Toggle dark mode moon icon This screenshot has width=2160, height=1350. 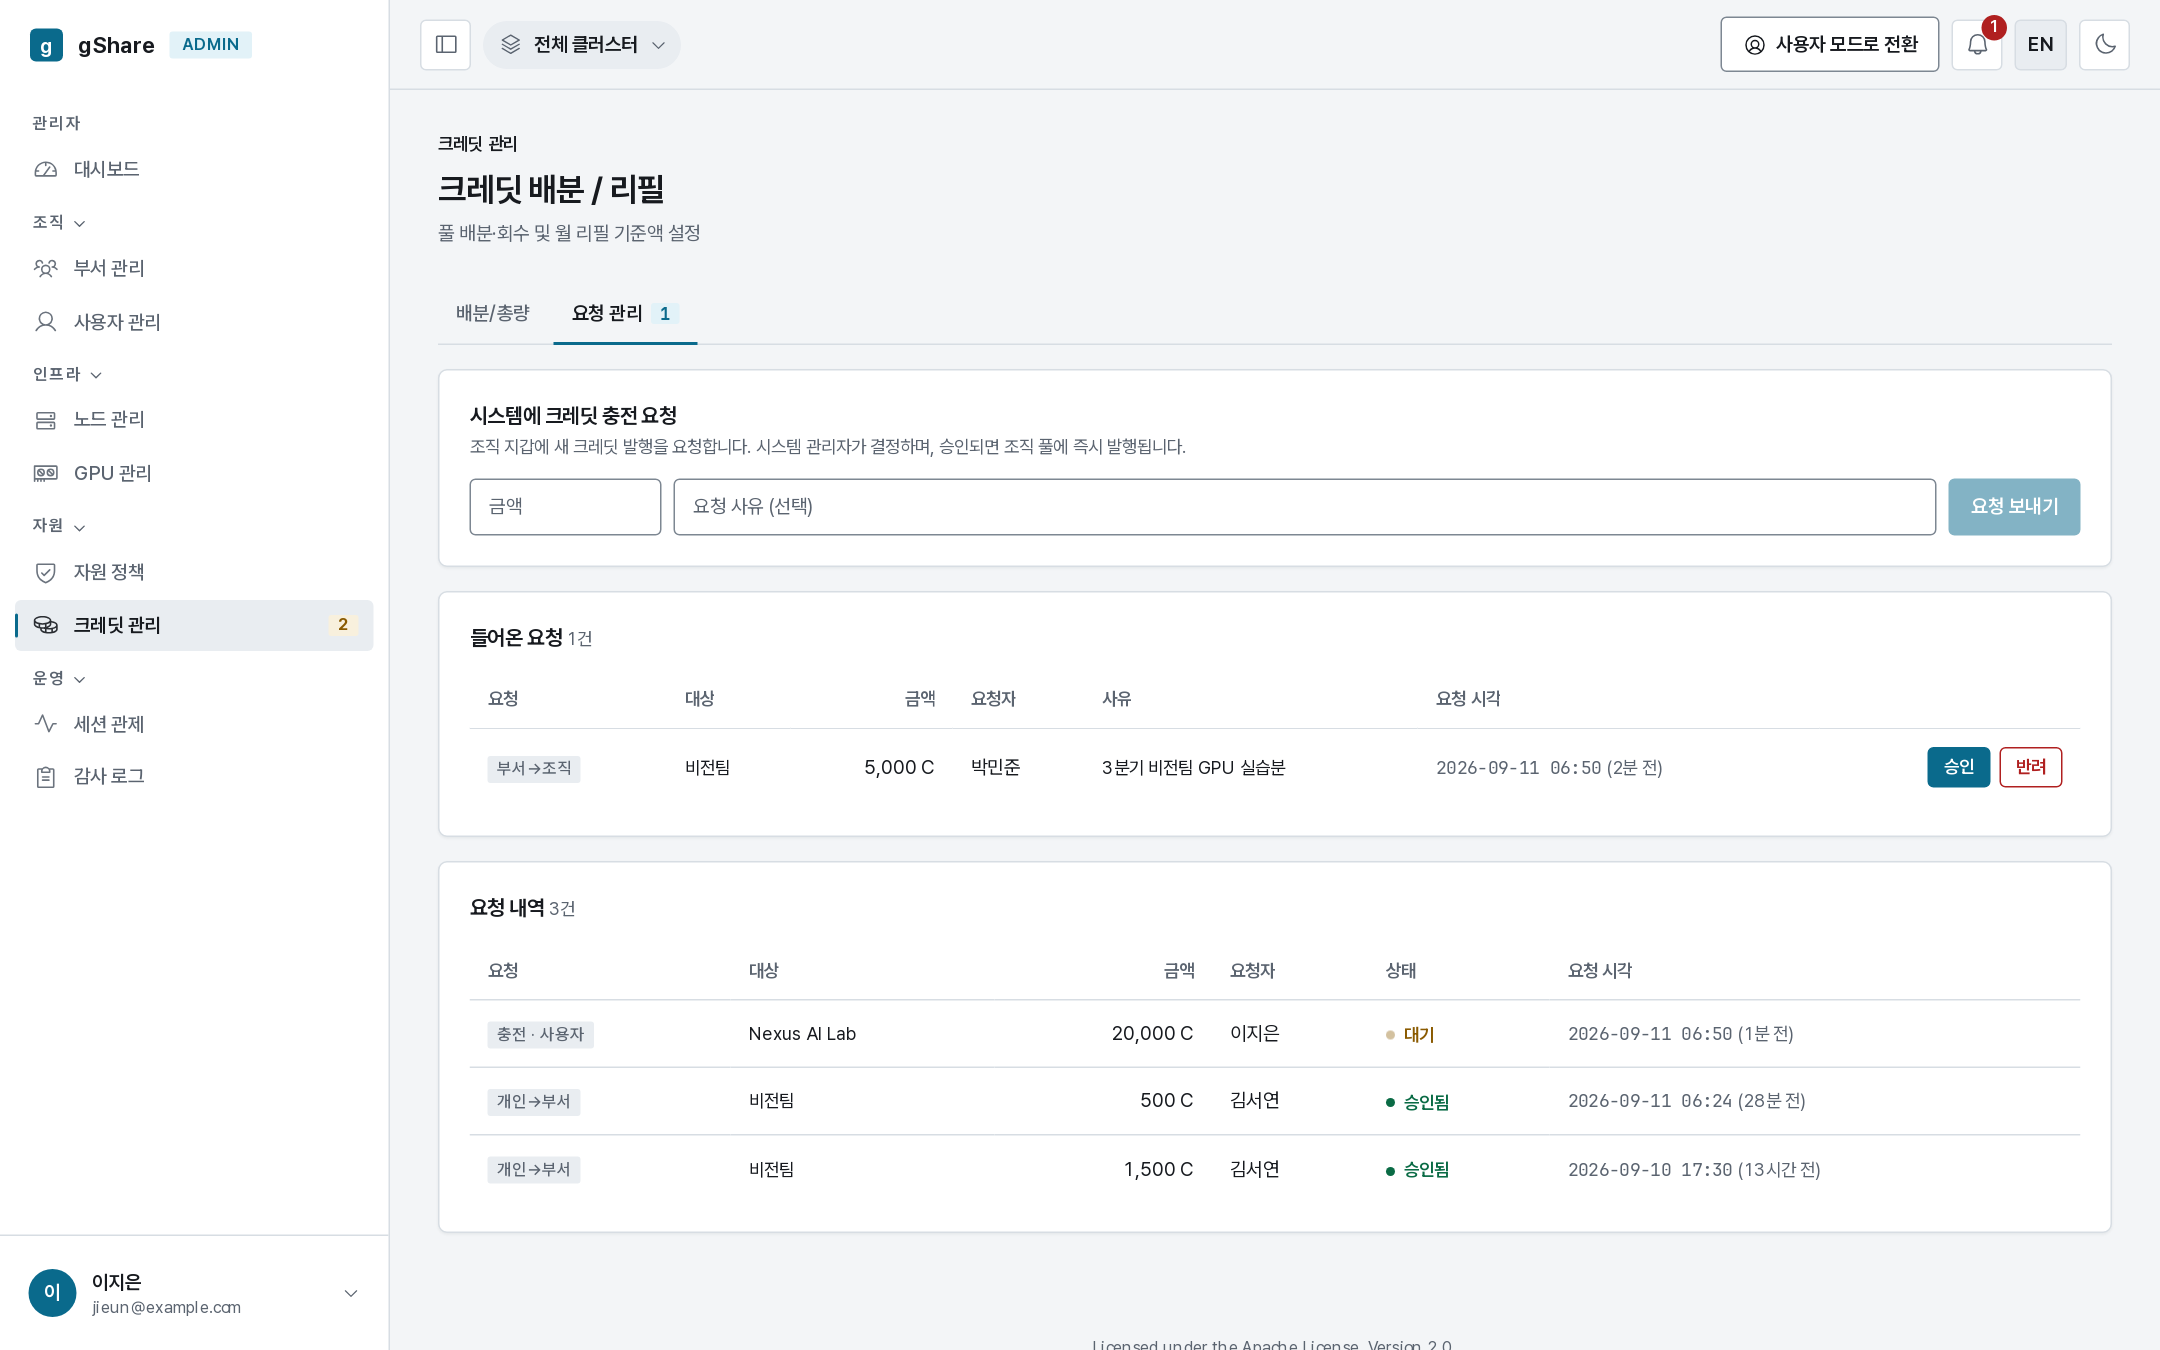2104,45
